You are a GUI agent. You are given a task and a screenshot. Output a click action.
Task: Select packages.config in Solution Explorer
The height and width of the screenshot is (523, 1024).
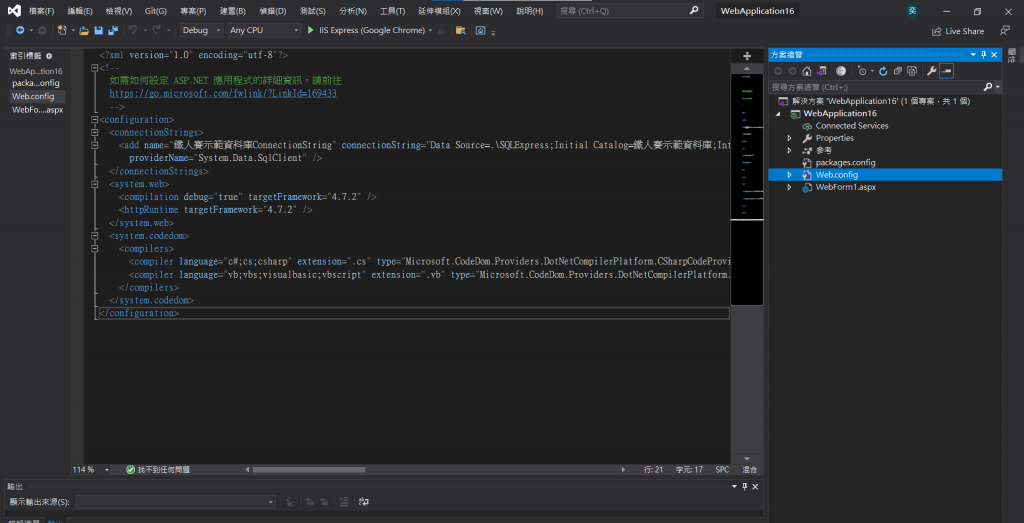[845, 163]
